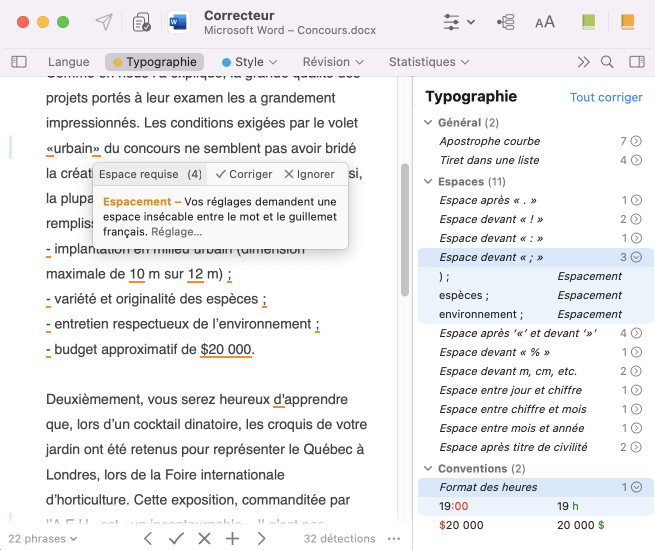
Task: Go to next detection with right arrow
Action: (x=261, y=538)
